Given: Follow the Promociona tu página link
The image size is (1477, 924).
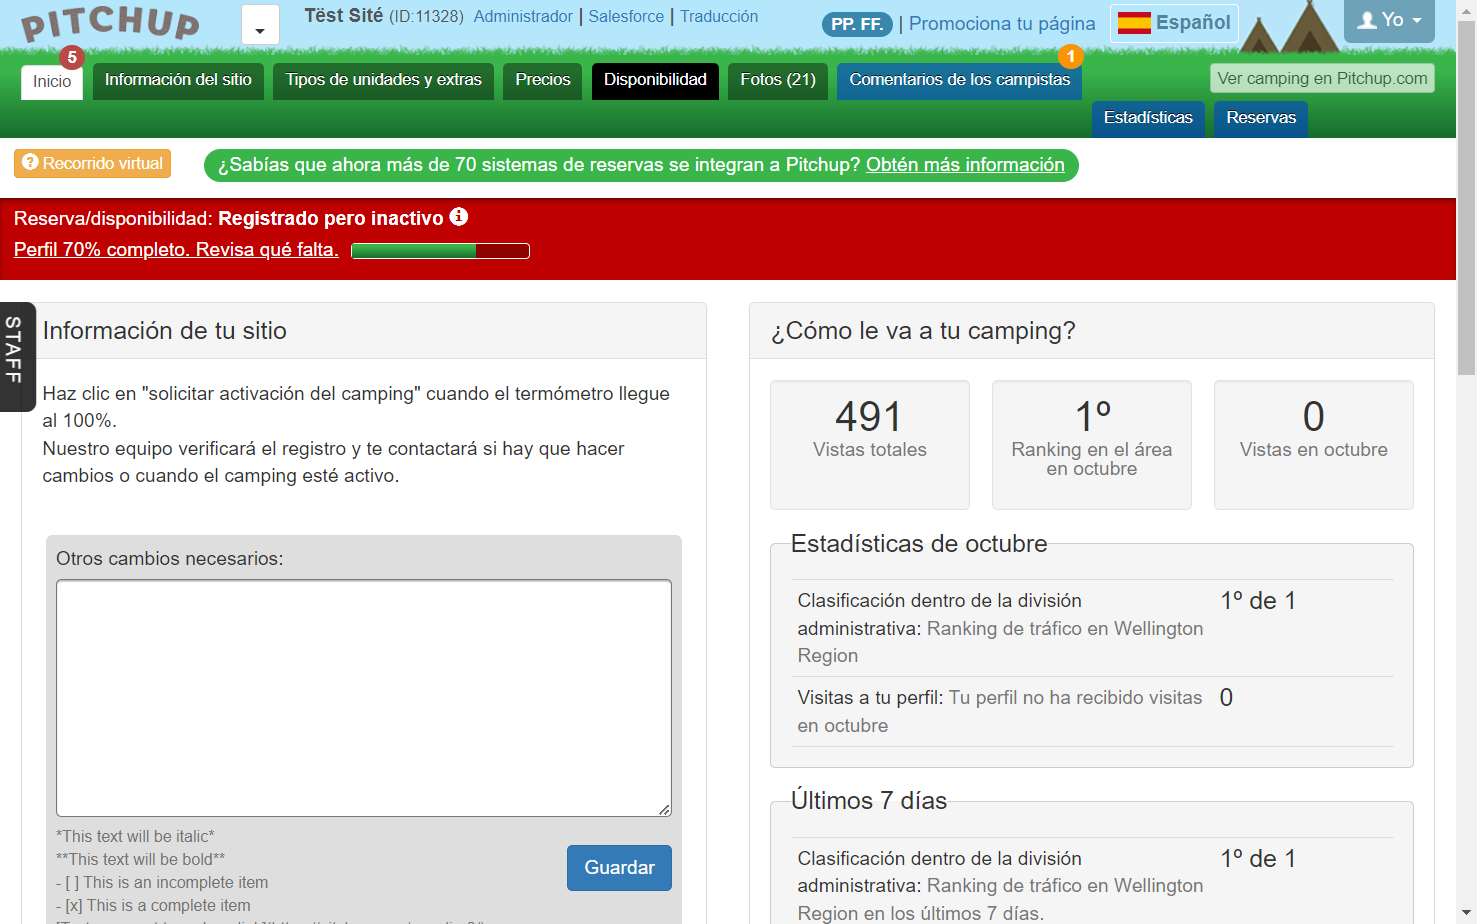Looking at the screenshot, I should click(x=1002, y=23).
